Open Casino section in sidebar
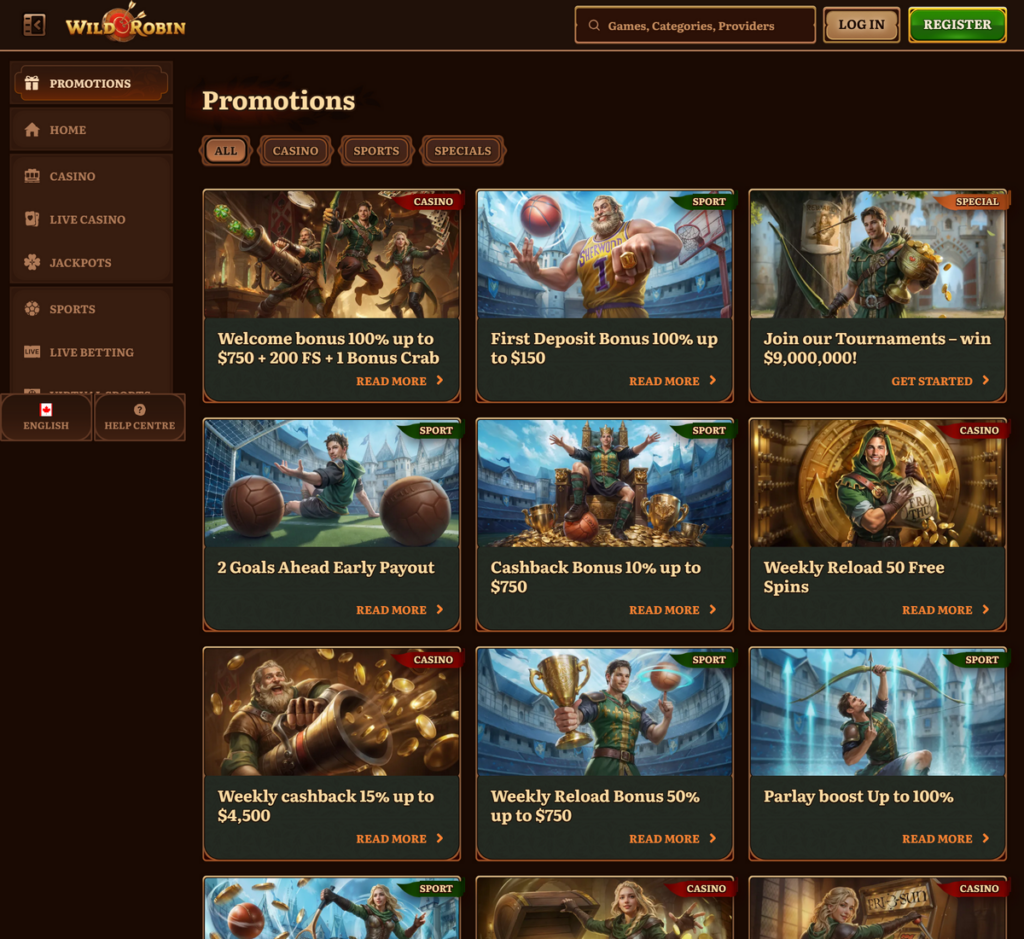The image size is (1024, 939). [x=91, y=176]
